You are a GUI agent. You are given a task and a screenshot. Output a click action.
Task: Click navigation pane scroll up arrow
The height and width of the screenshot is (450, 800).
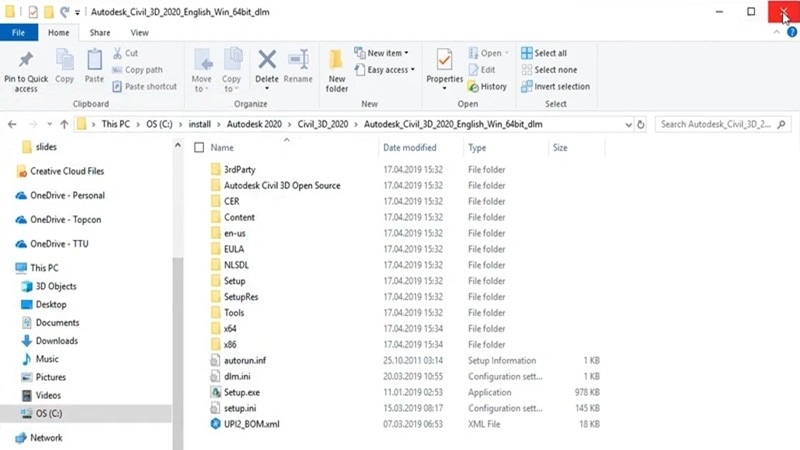[178, 146]
